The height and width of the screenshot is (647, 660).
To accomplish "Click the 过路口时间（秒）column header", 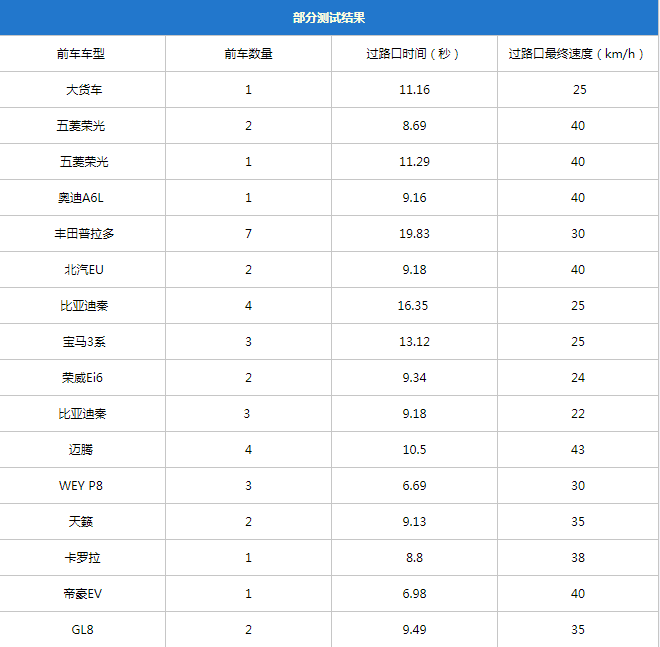I will coord(413,54).
